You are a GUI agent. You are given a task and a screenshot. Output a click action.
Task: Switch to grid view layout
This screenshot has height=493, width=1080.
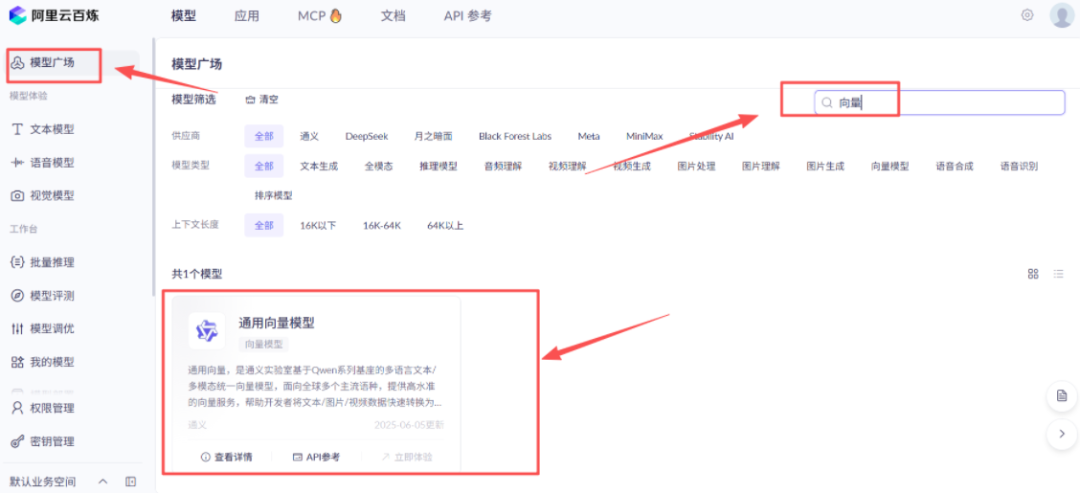pyautogui.click(x=1032, y=273)
